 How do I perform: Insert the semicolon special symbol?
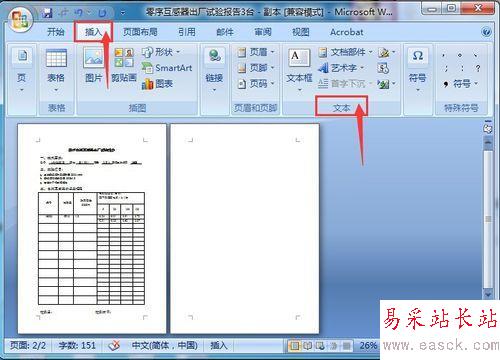point(446,68)
